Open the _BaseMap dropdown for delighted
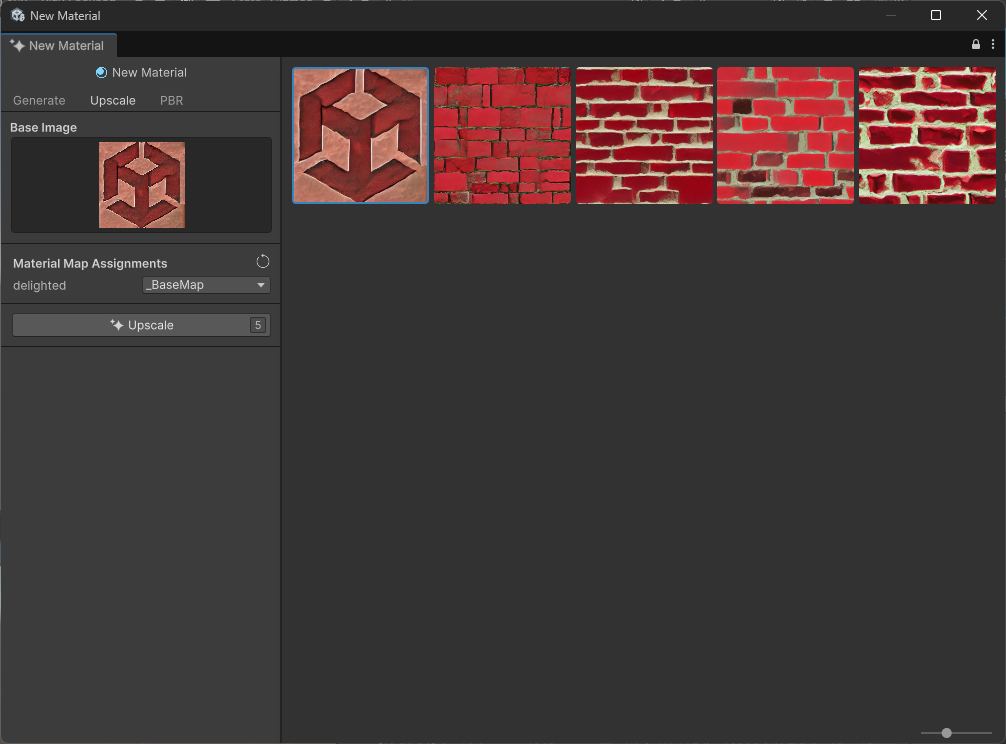Screen dimensions: 1006x744 206,285
